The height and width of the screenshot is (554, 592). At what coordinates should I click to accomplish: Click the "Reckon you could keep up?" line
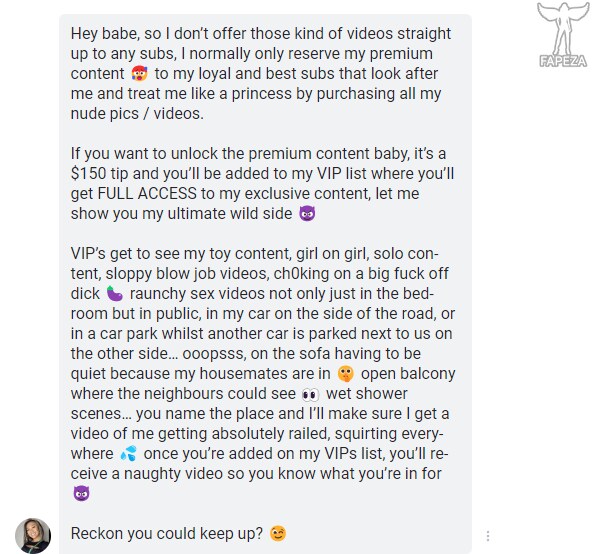(x=166, y=534)
